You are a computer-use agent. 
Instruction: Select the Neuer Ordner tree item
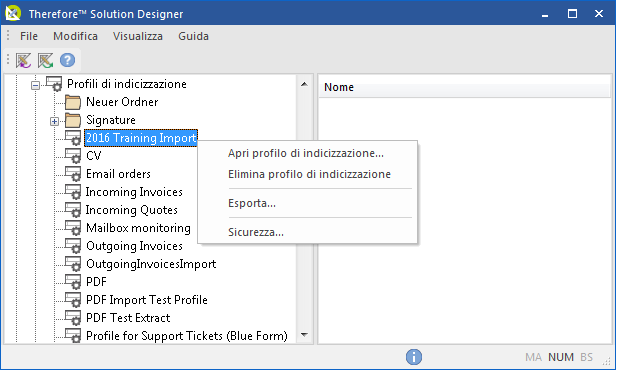122,102
